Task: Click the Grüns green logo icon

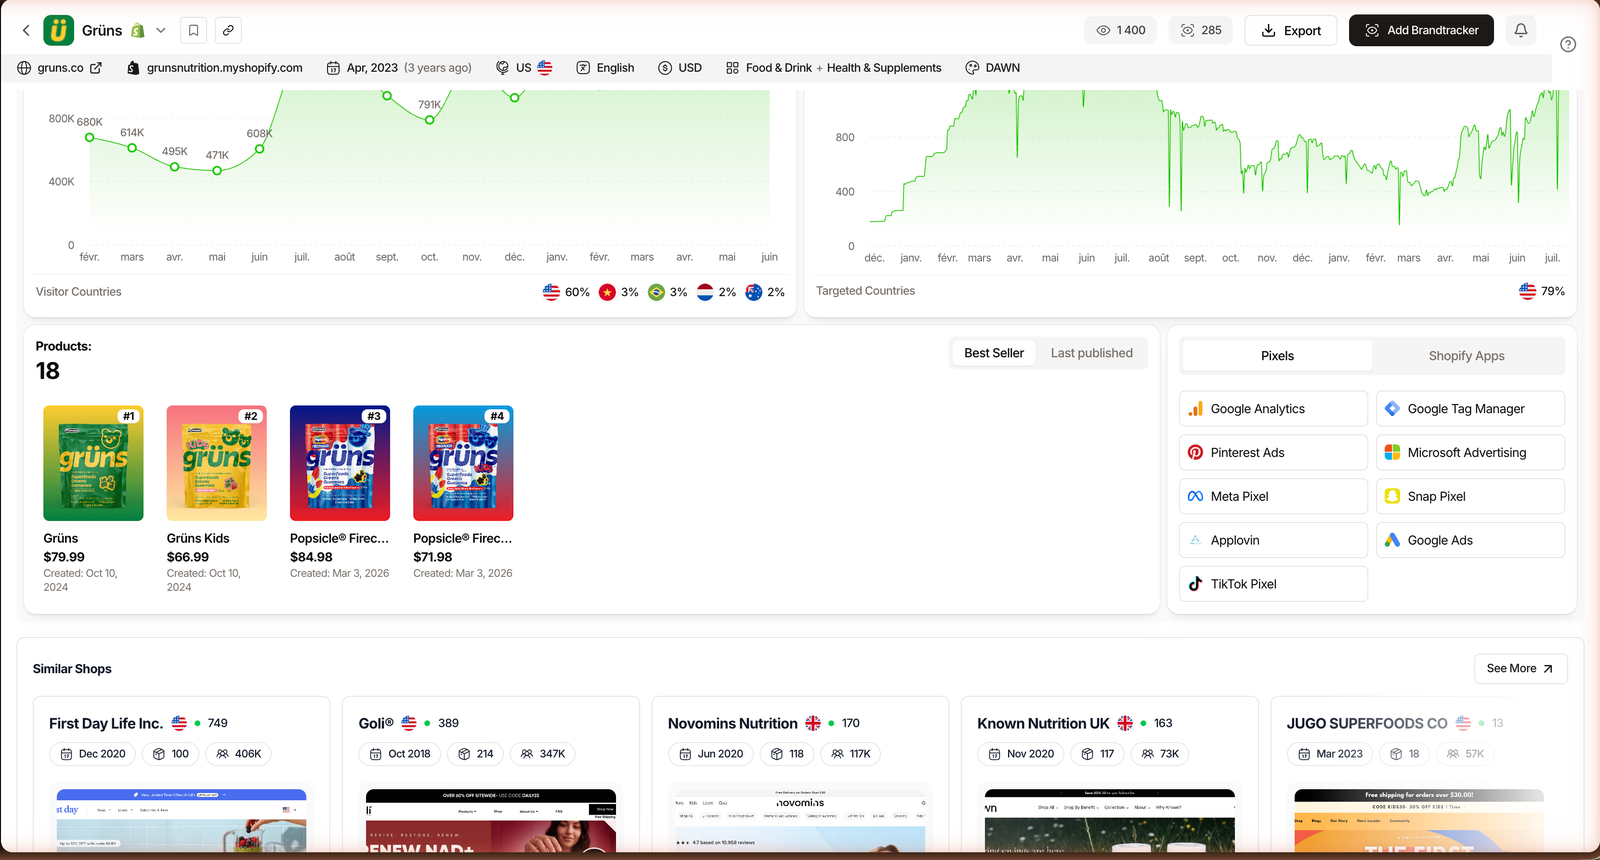Action: [59, 30]
